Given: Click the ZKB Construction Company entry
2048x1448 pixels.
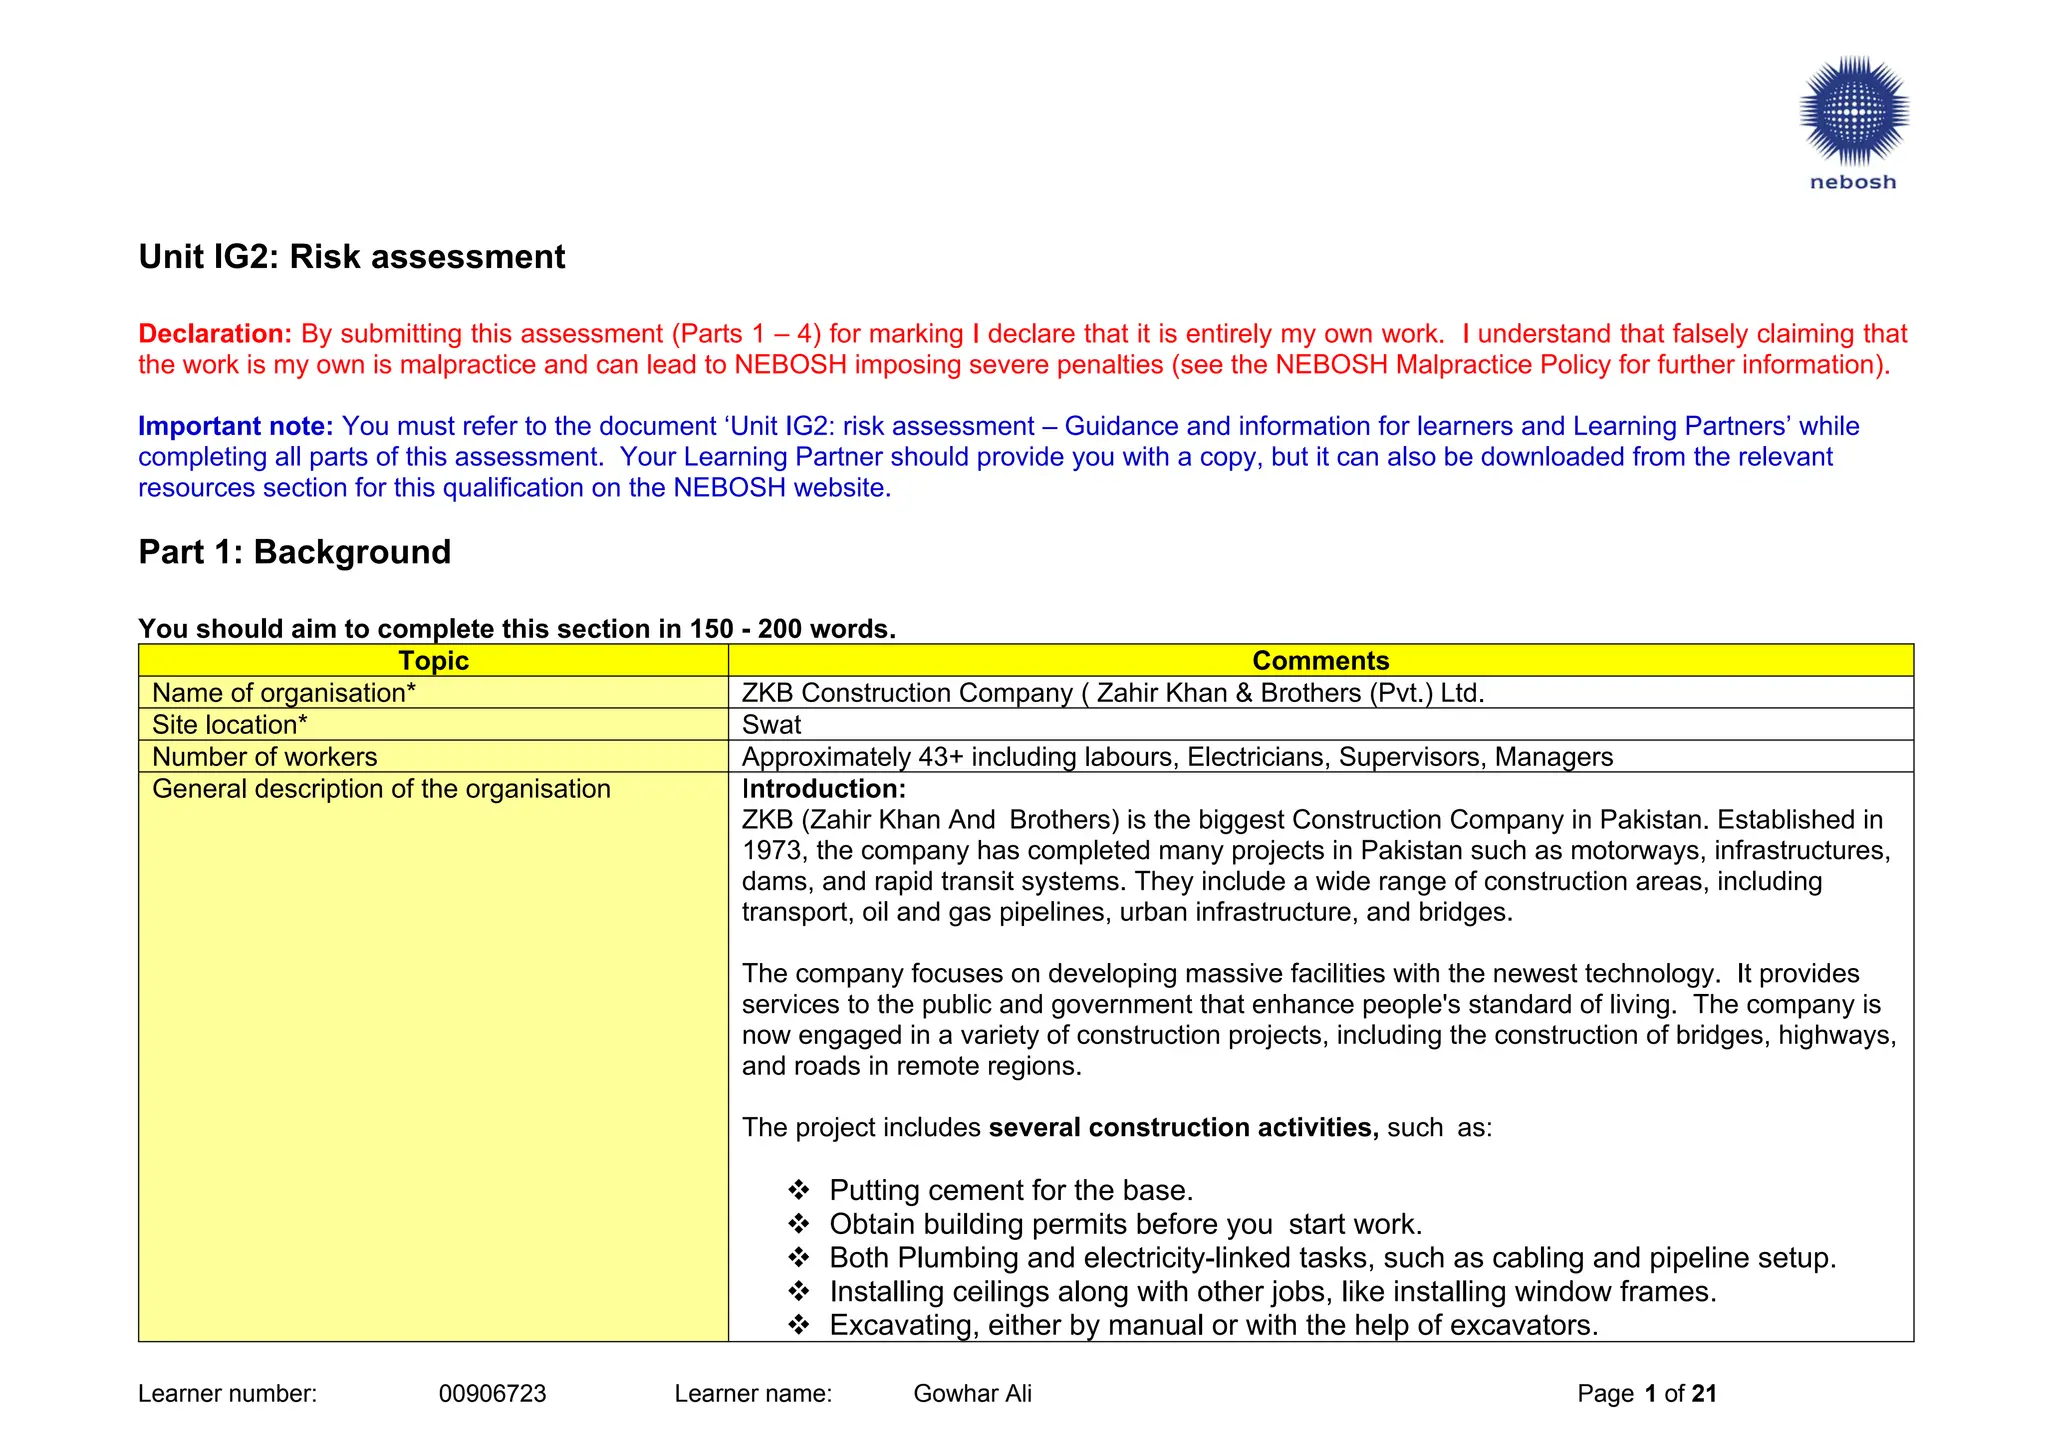Looking at the screenshot, I should 1112,693.
